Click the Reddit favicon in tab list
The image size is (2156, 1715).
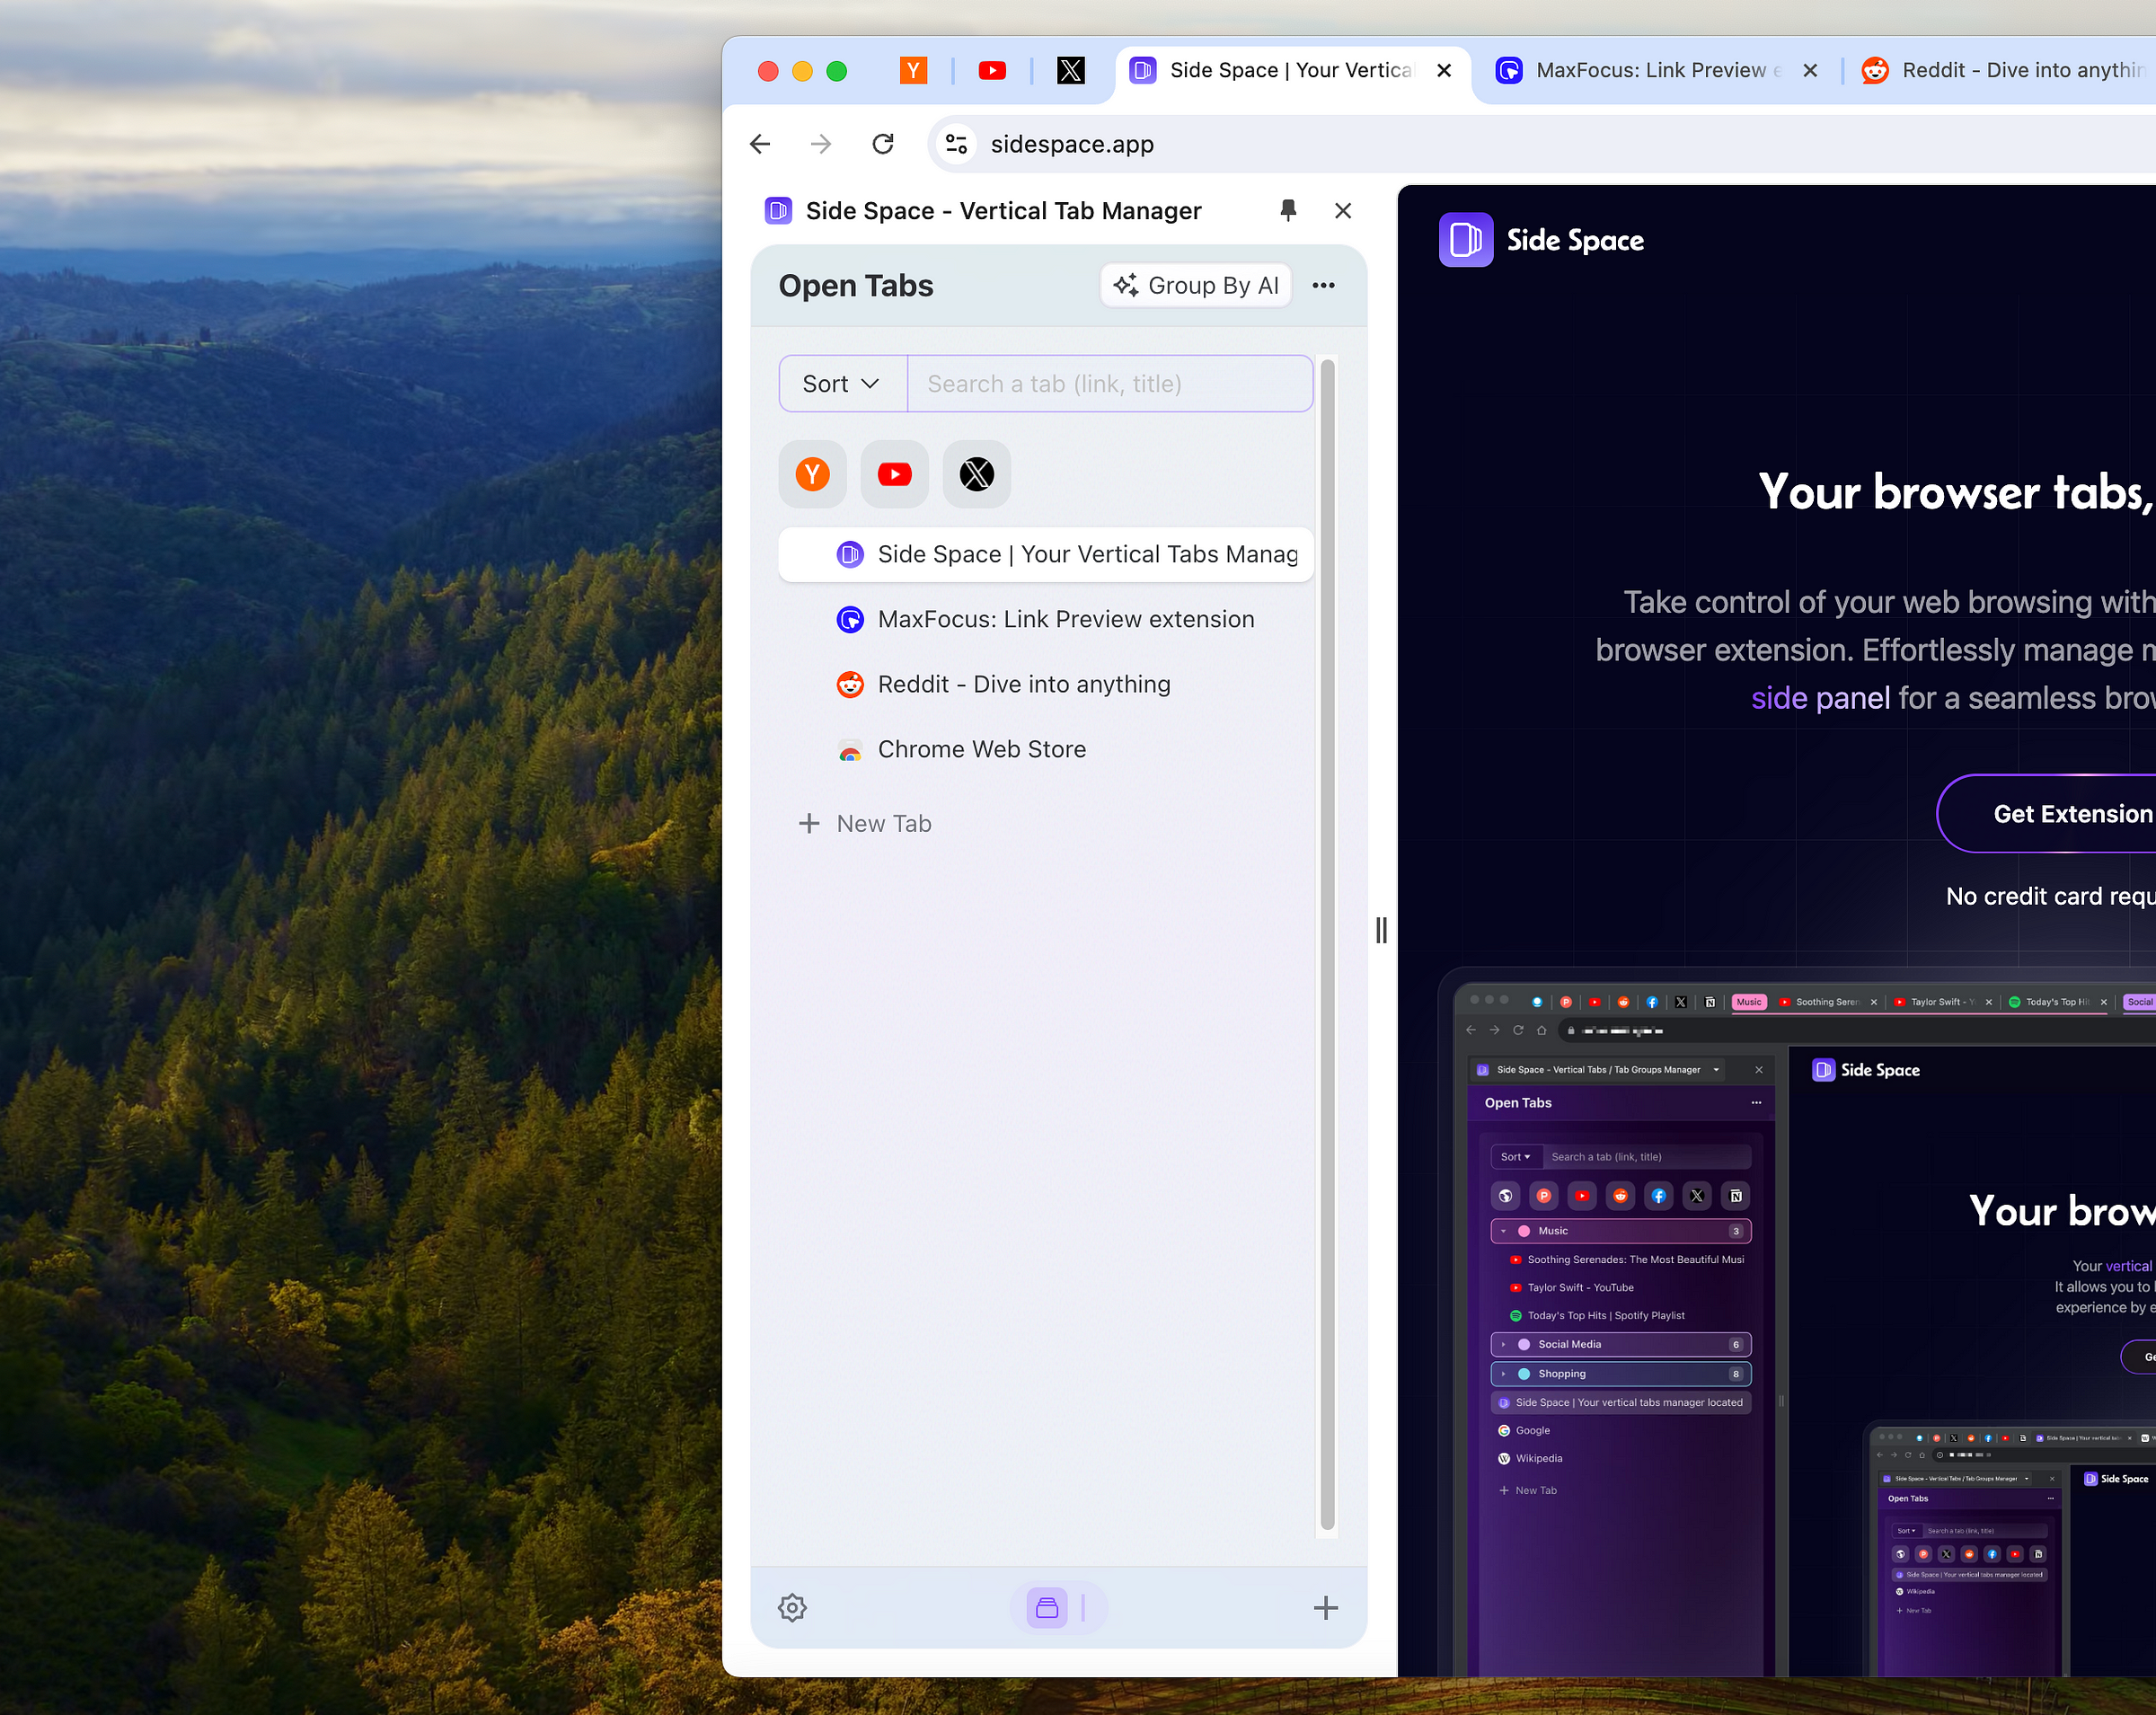tap(849, 684)
